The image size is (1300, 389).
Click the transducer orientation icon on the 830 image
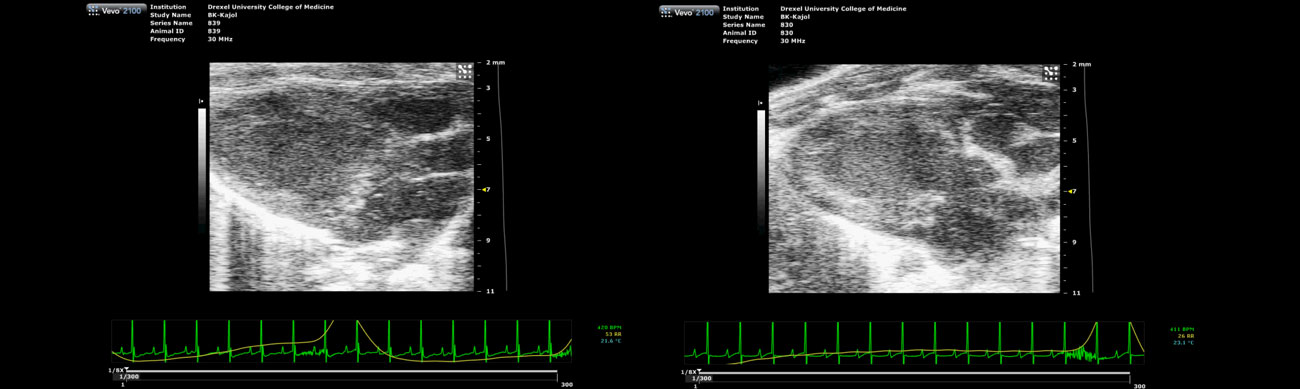tap(1051, 73)
